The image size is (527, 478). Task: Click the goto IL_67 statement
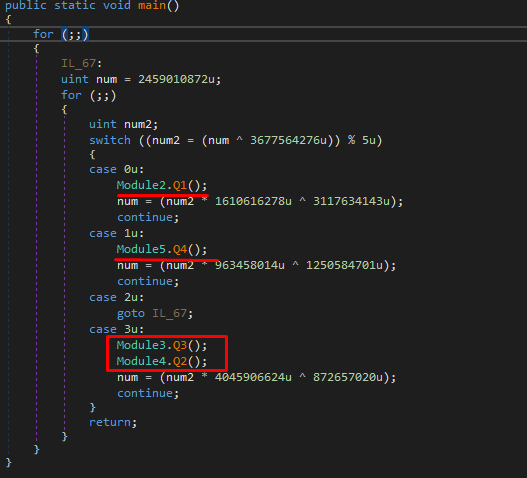click(155, 314)
